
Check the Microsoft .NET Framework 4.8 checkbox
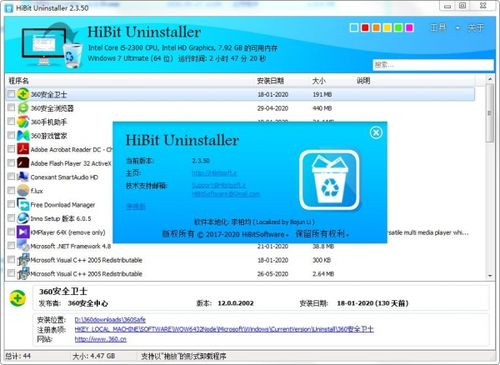pos(11,246)
